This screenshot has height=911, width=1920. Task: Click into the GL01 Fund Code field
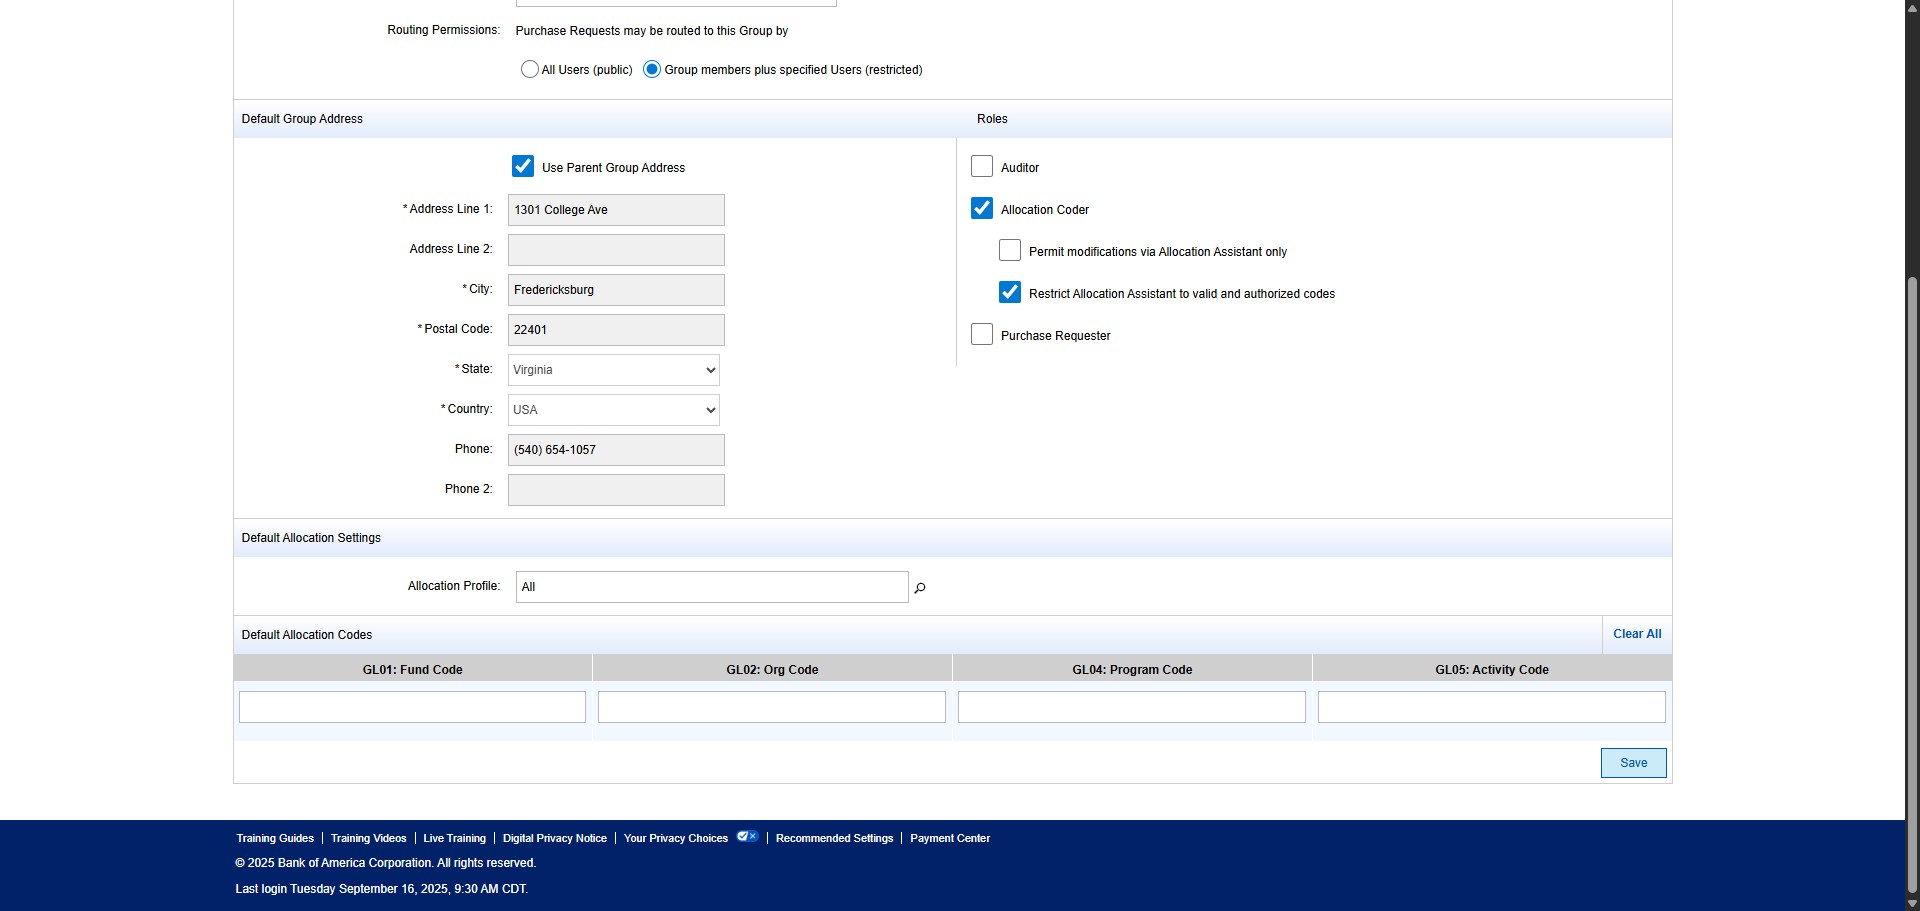[x=412, y=707]
